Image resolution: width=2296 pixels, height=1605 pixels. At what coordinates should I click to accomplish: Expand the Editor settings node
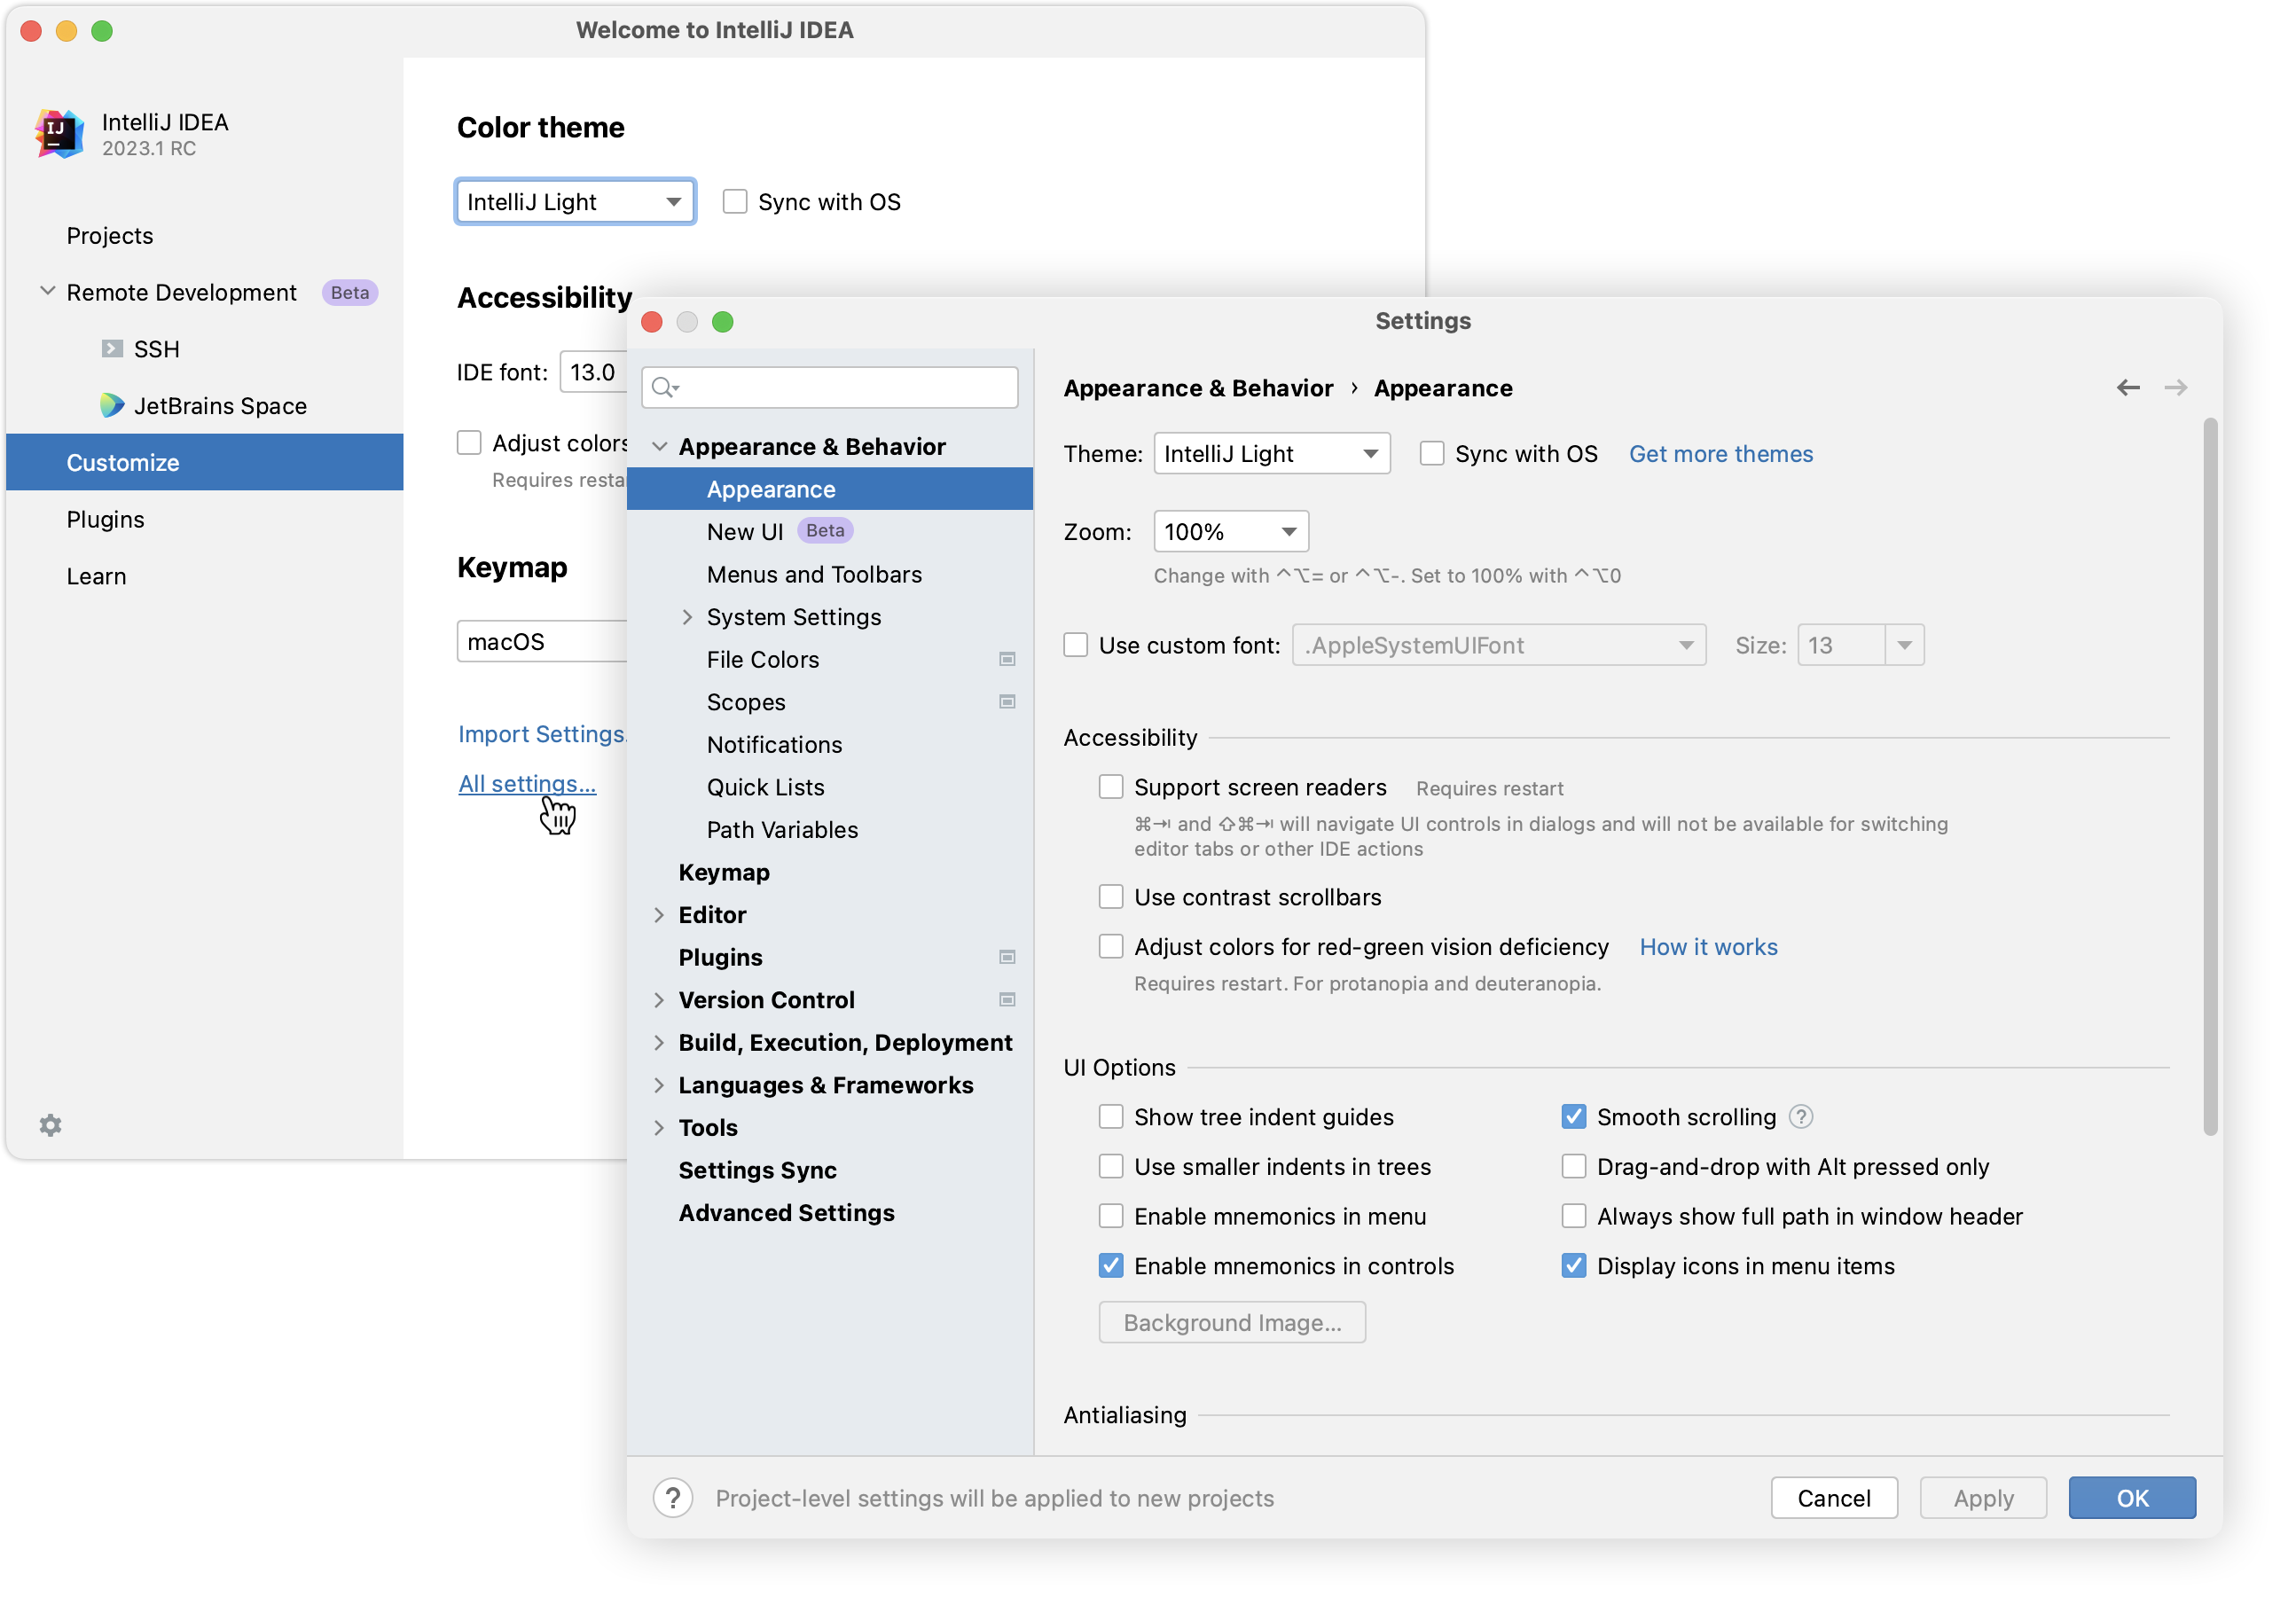pos(659,915)
